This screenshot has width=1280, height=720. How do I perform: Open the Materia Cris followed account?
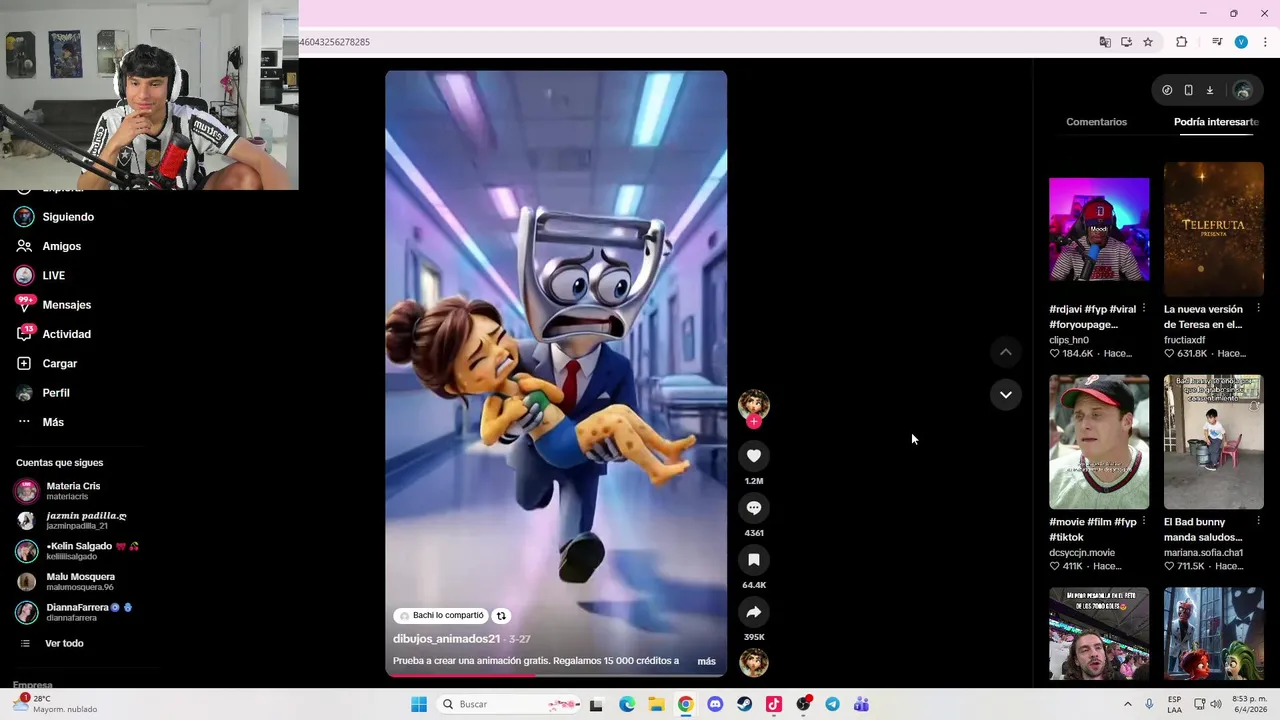[72, 491]
